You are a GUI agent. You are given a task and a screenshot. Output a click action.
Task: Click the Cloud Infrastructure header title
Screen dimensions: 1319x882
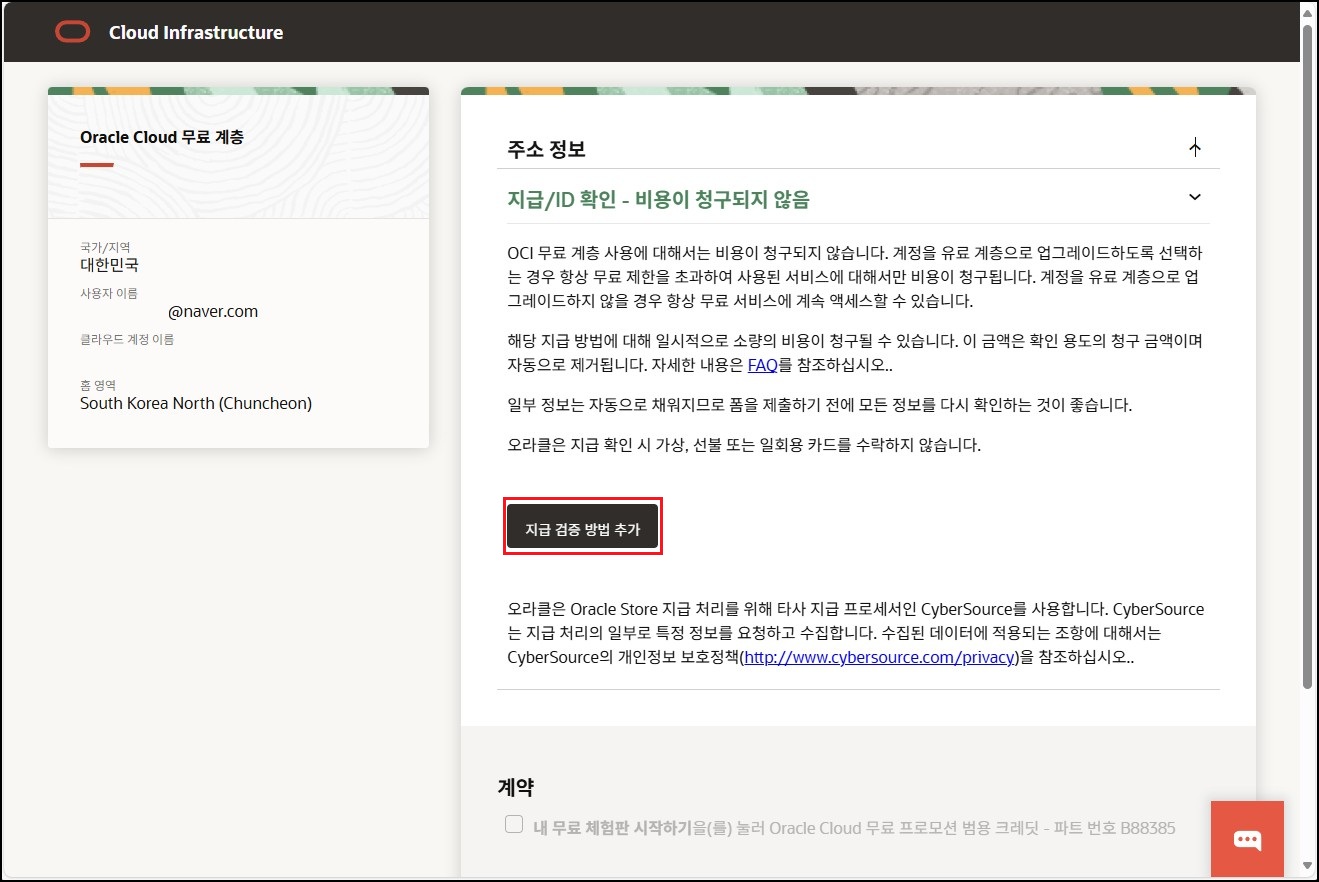[196, 32]
